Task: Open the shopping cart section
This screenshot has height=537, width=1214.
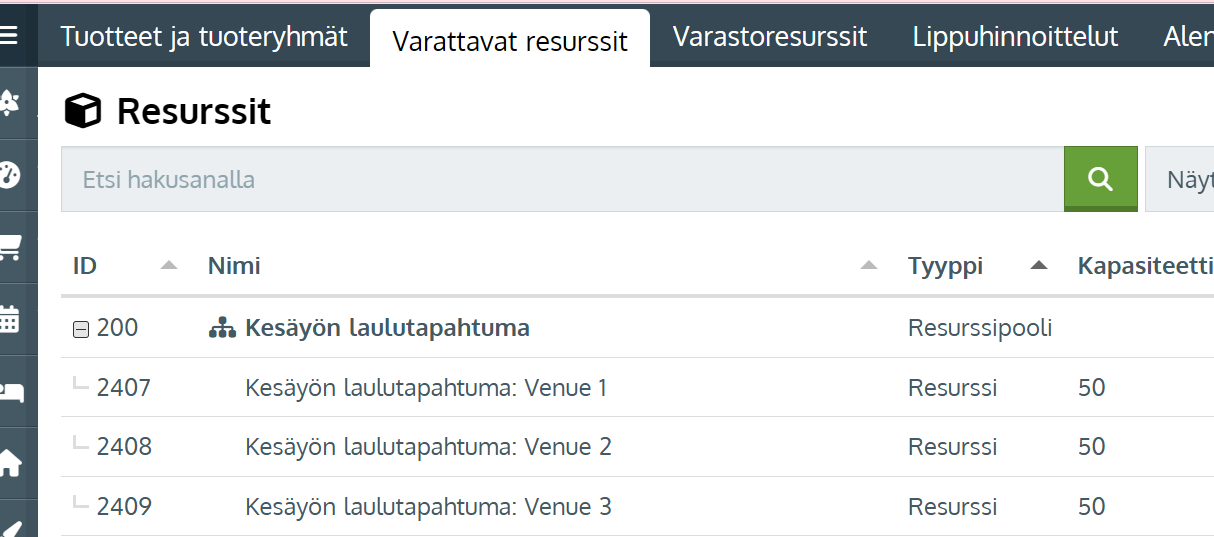Action: 10,247
